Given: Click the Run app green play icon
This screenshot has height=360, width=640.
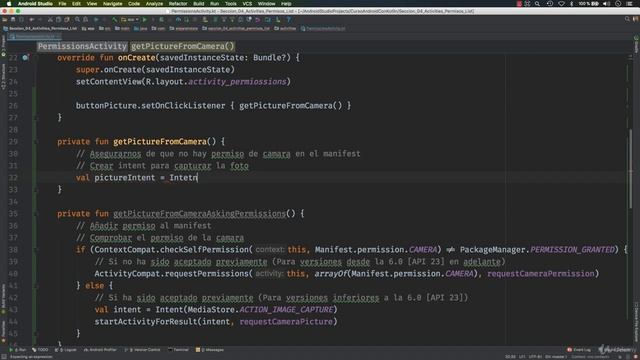Looking at the screenshot, I should click(x=144, y=19).
